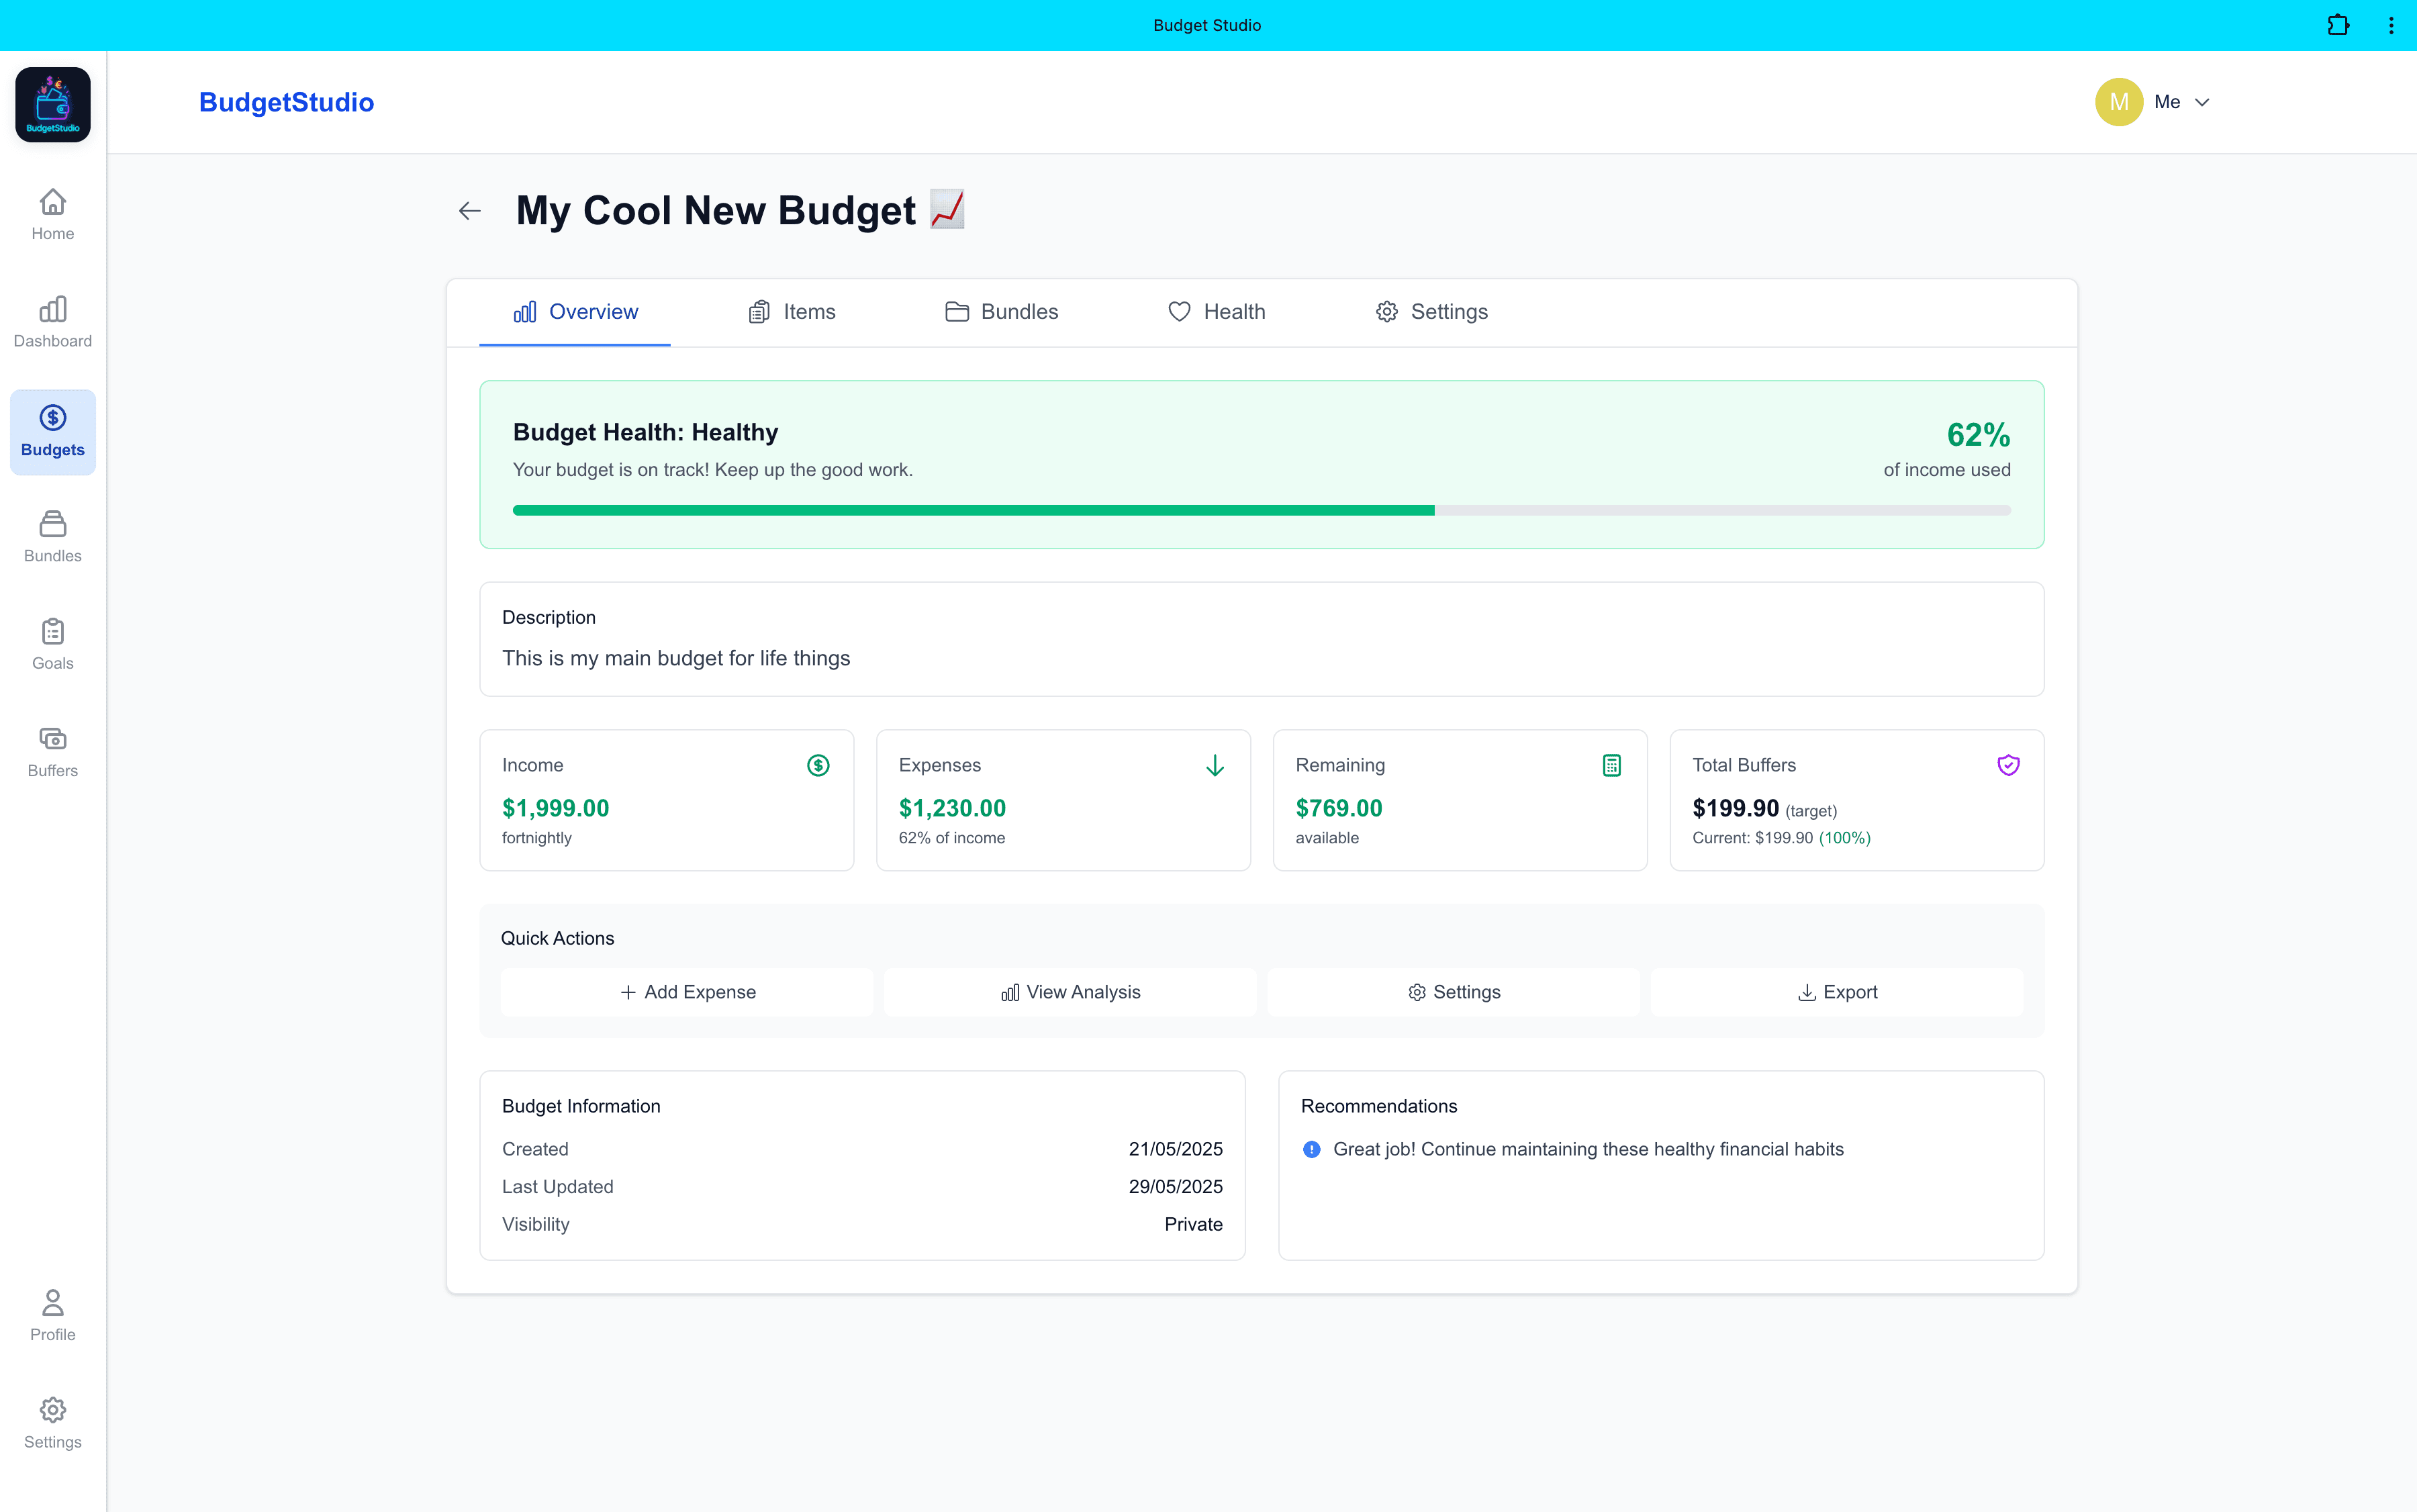Image resolution: width=2417 pixels, height=1512 pixels.
Task: Click the back arrow beside budget title
Action: (470, 211)
